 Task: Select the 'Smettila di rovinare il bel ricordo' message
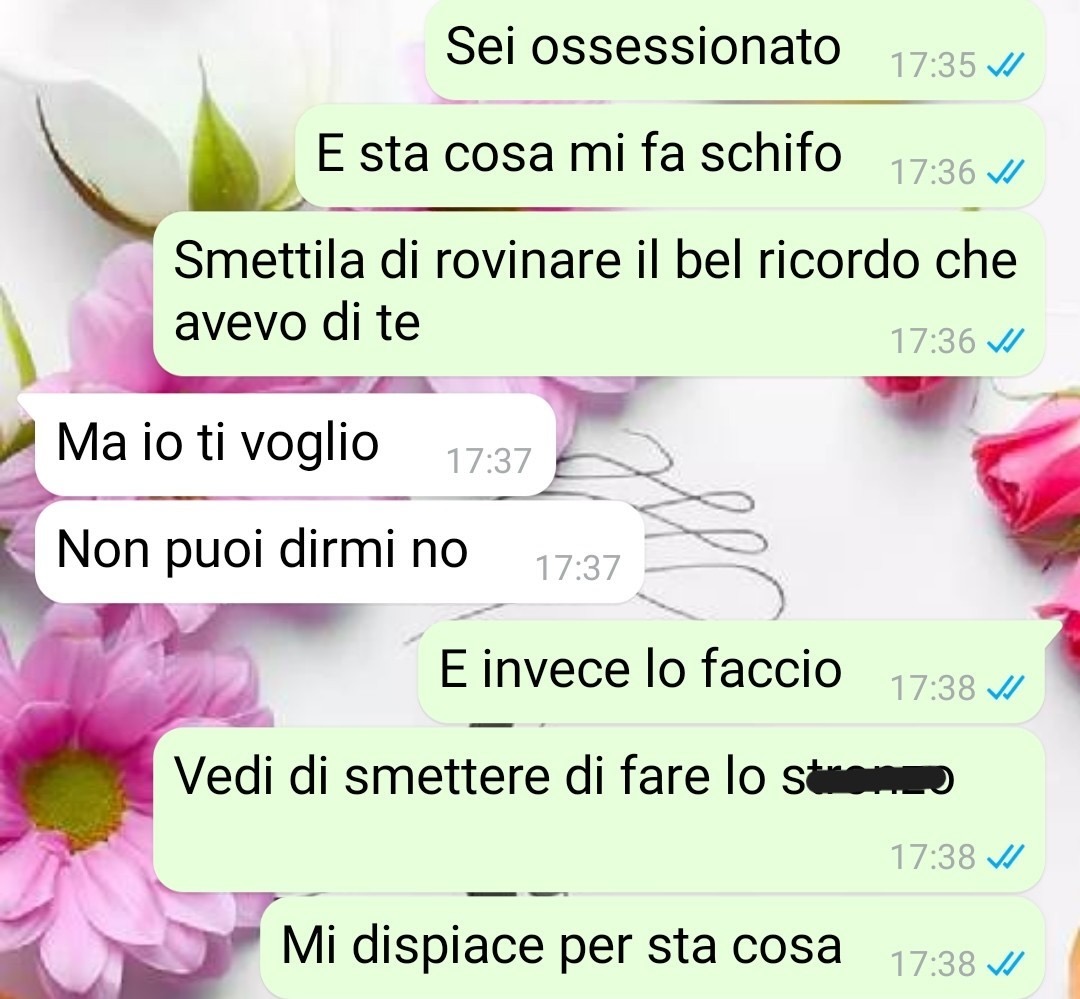pyautogui.click(x=599, y=293)
